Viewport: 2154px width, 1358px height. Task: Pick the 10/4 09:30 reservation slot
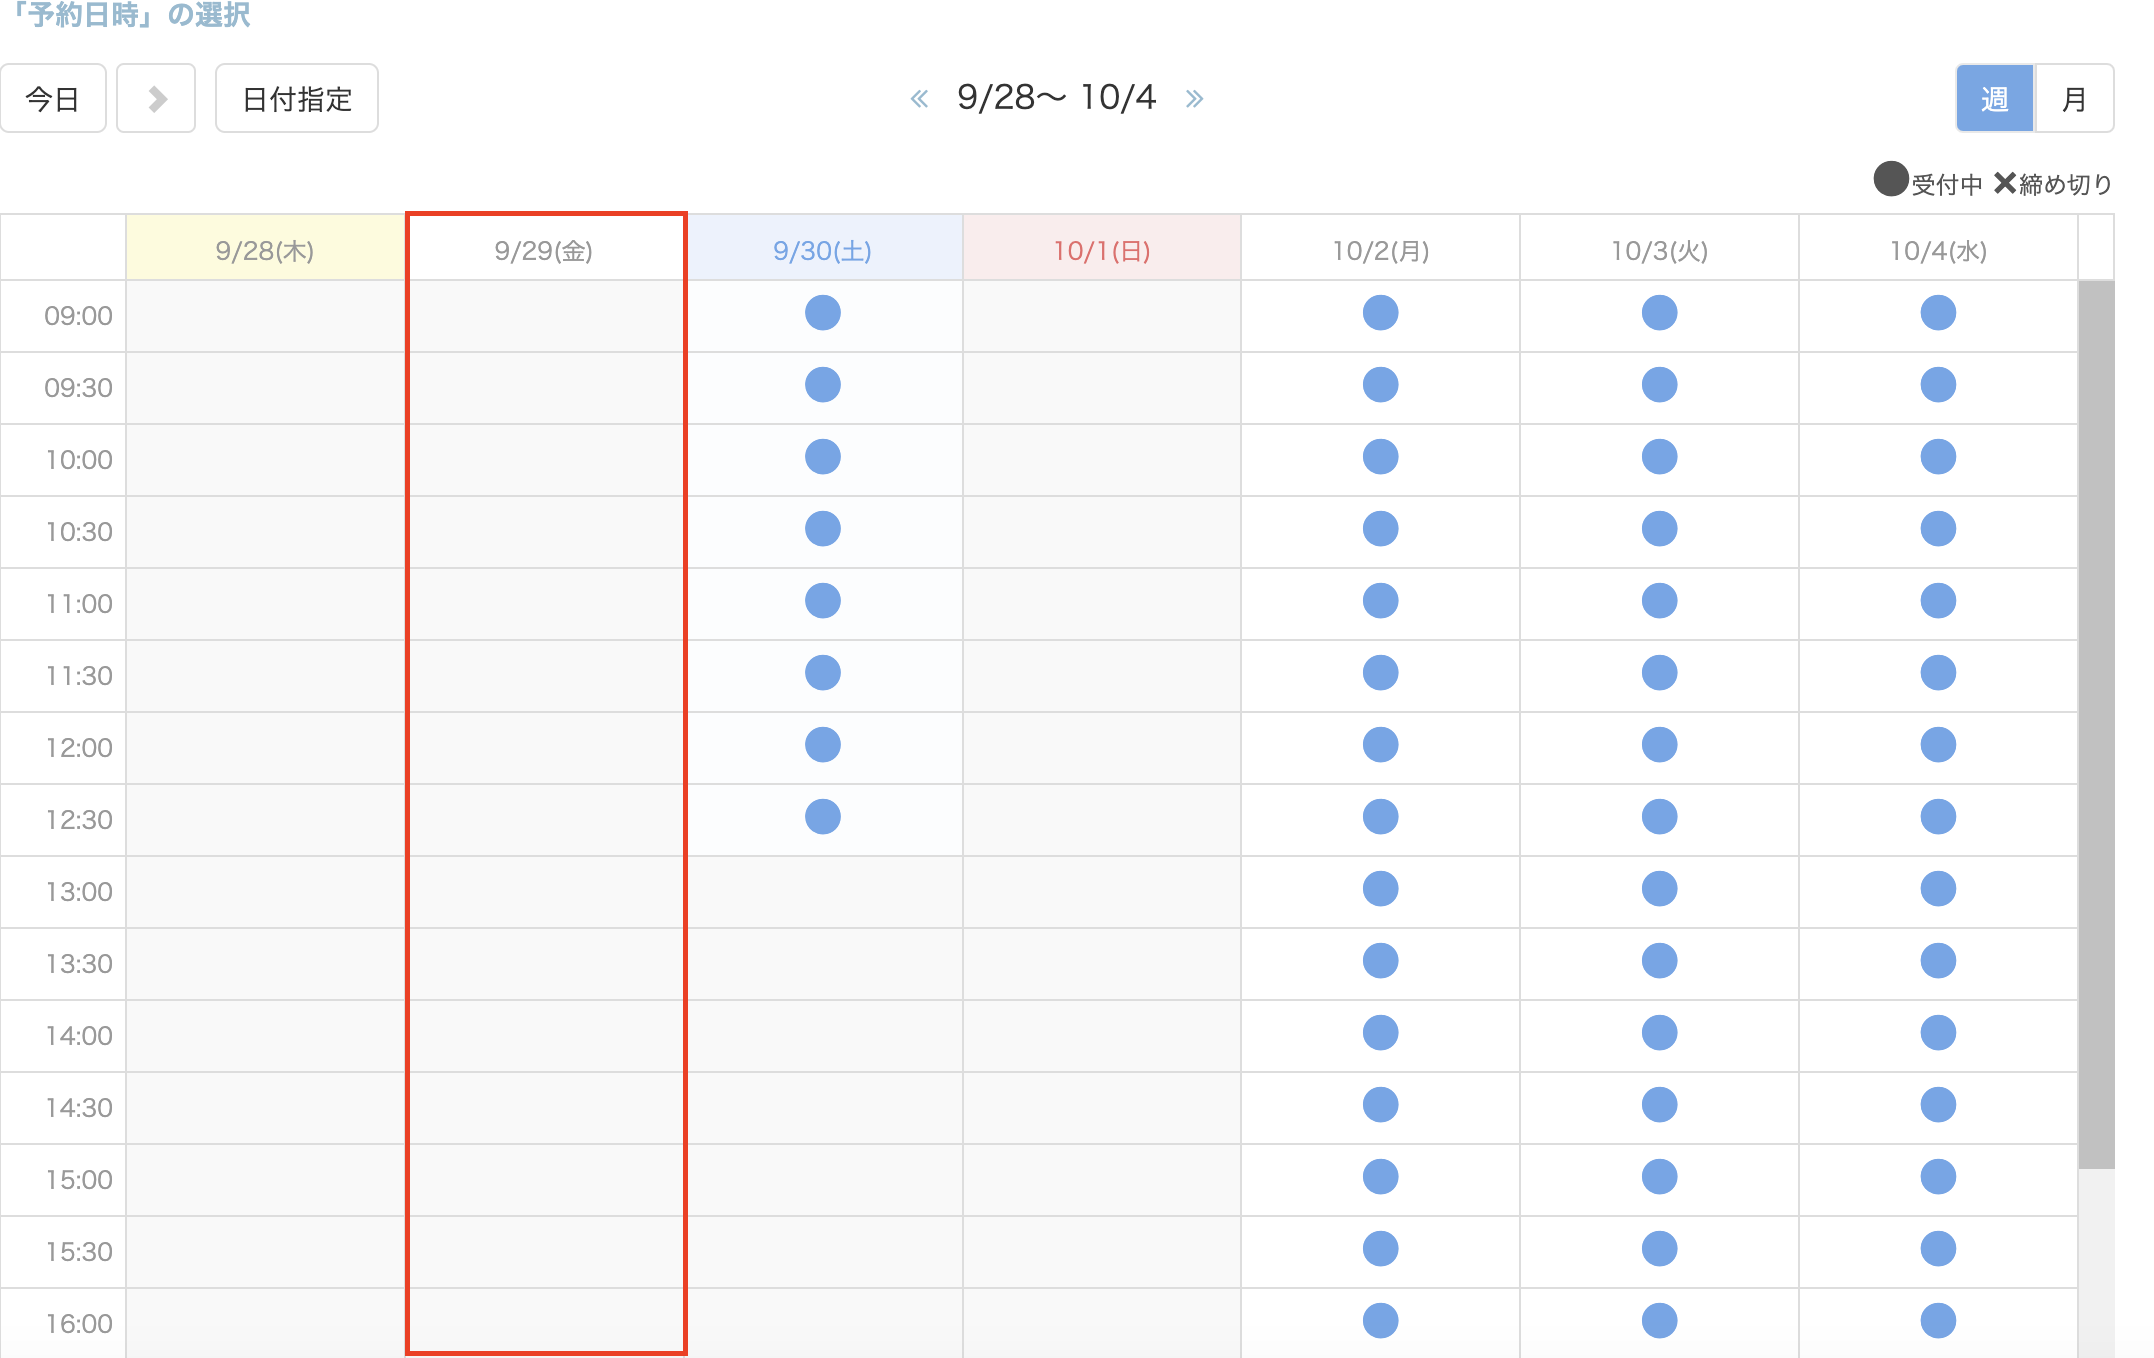click(x=1938, y=385)
